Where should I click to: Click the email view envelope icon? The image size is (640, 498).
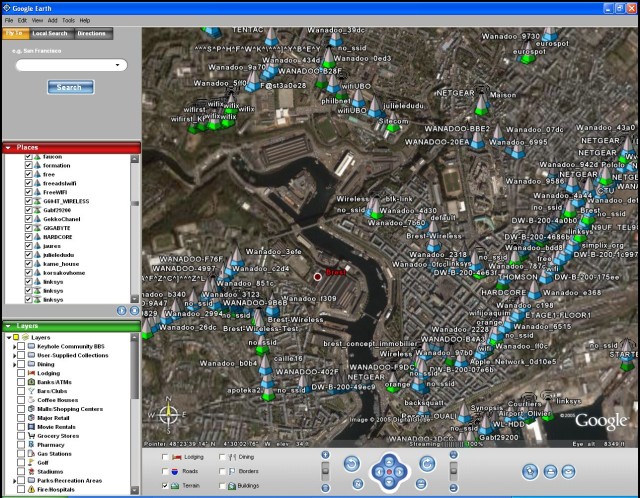(x=568, y=471)
